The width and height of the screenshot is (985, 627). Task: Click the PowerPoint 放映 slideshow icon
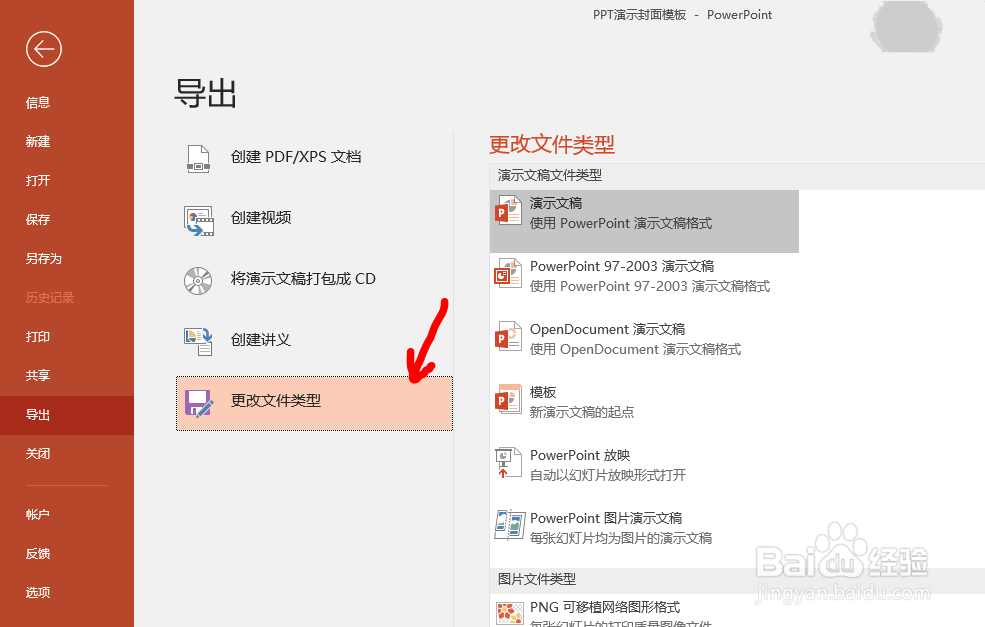tap(508, 462)
